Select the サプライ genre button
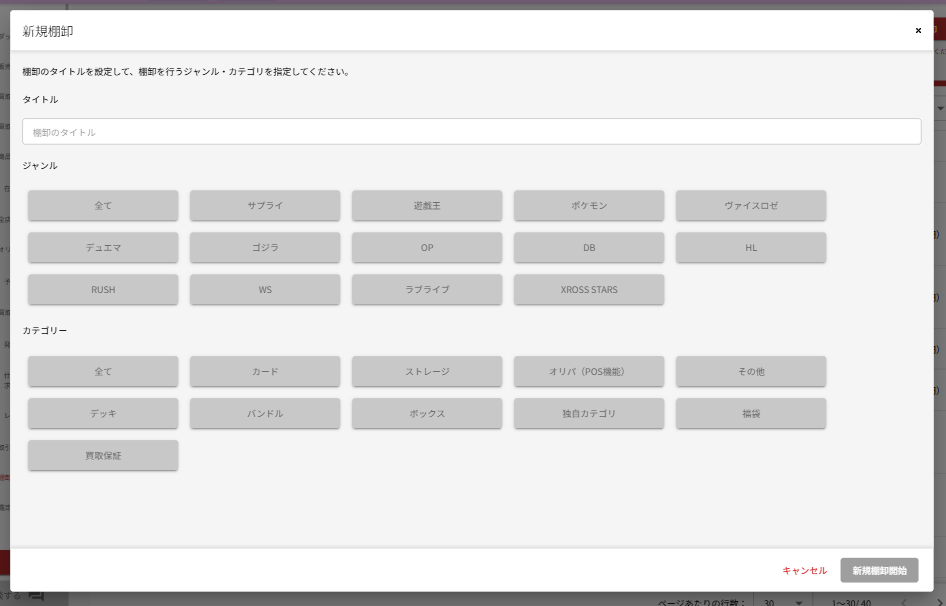 [x=265, y=206]
